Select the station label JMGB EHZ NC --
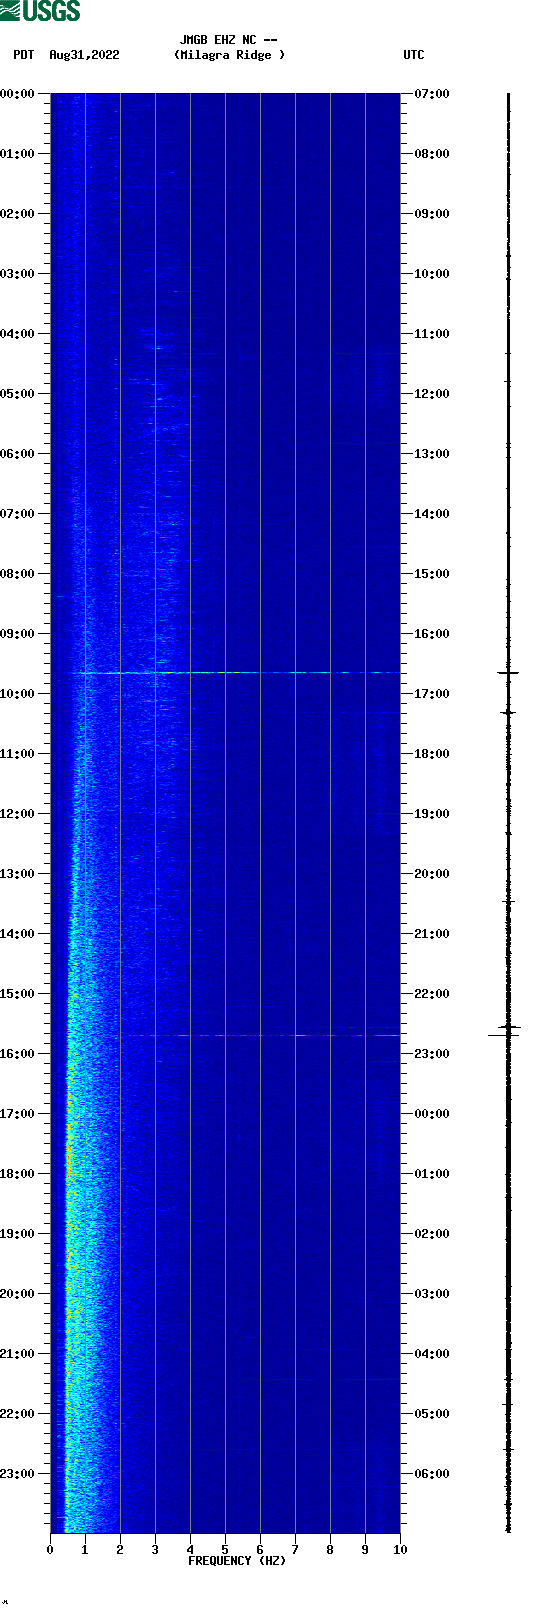The width and height of the screenshot is (552, 1613). point(229,41)
